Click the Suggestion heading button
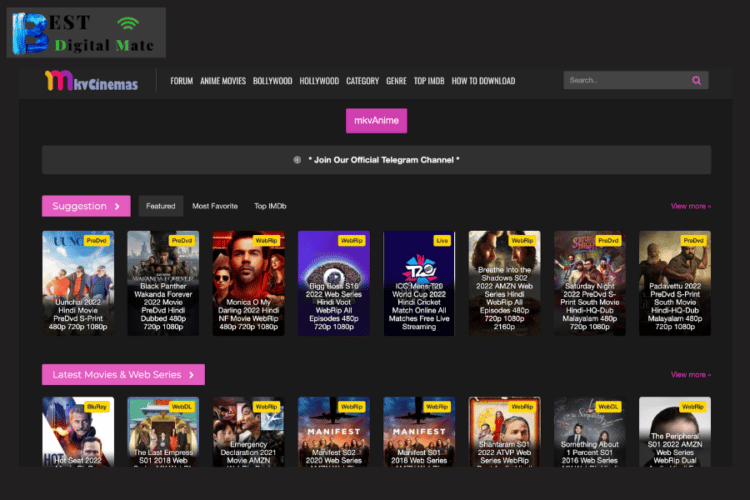The image size is (750, 500). pos(86,206)
